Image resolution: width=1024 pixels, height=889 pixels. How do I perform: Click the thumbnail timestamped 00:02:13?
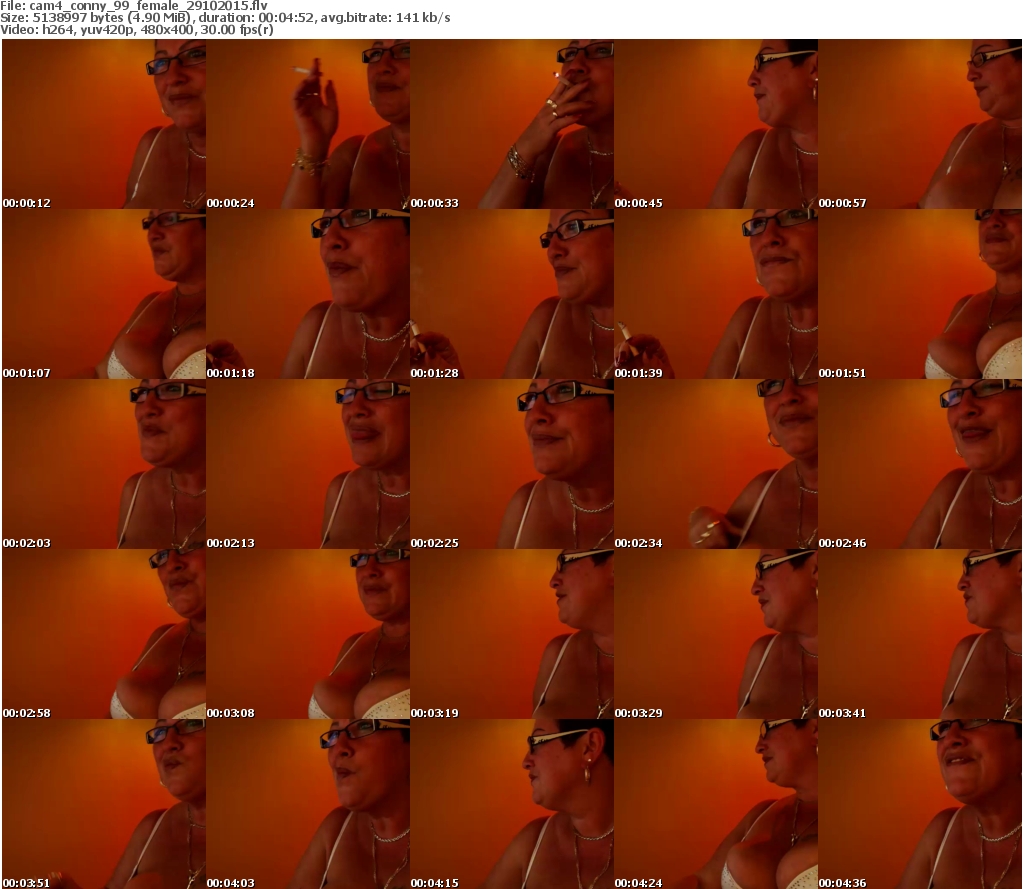308,464
